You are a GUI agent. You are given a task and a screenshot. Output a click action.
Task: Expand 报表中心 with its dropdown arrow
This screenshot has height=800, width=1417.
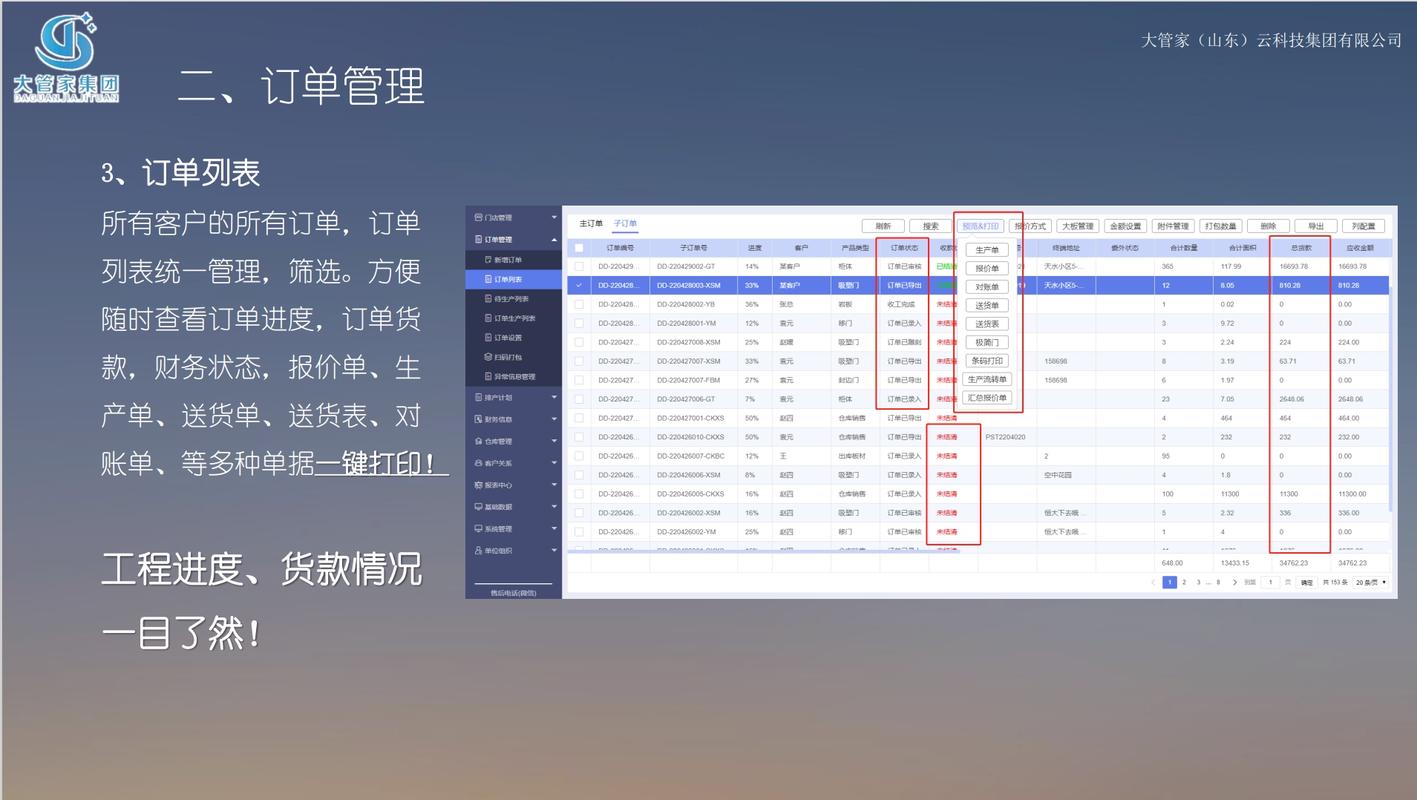554,485
